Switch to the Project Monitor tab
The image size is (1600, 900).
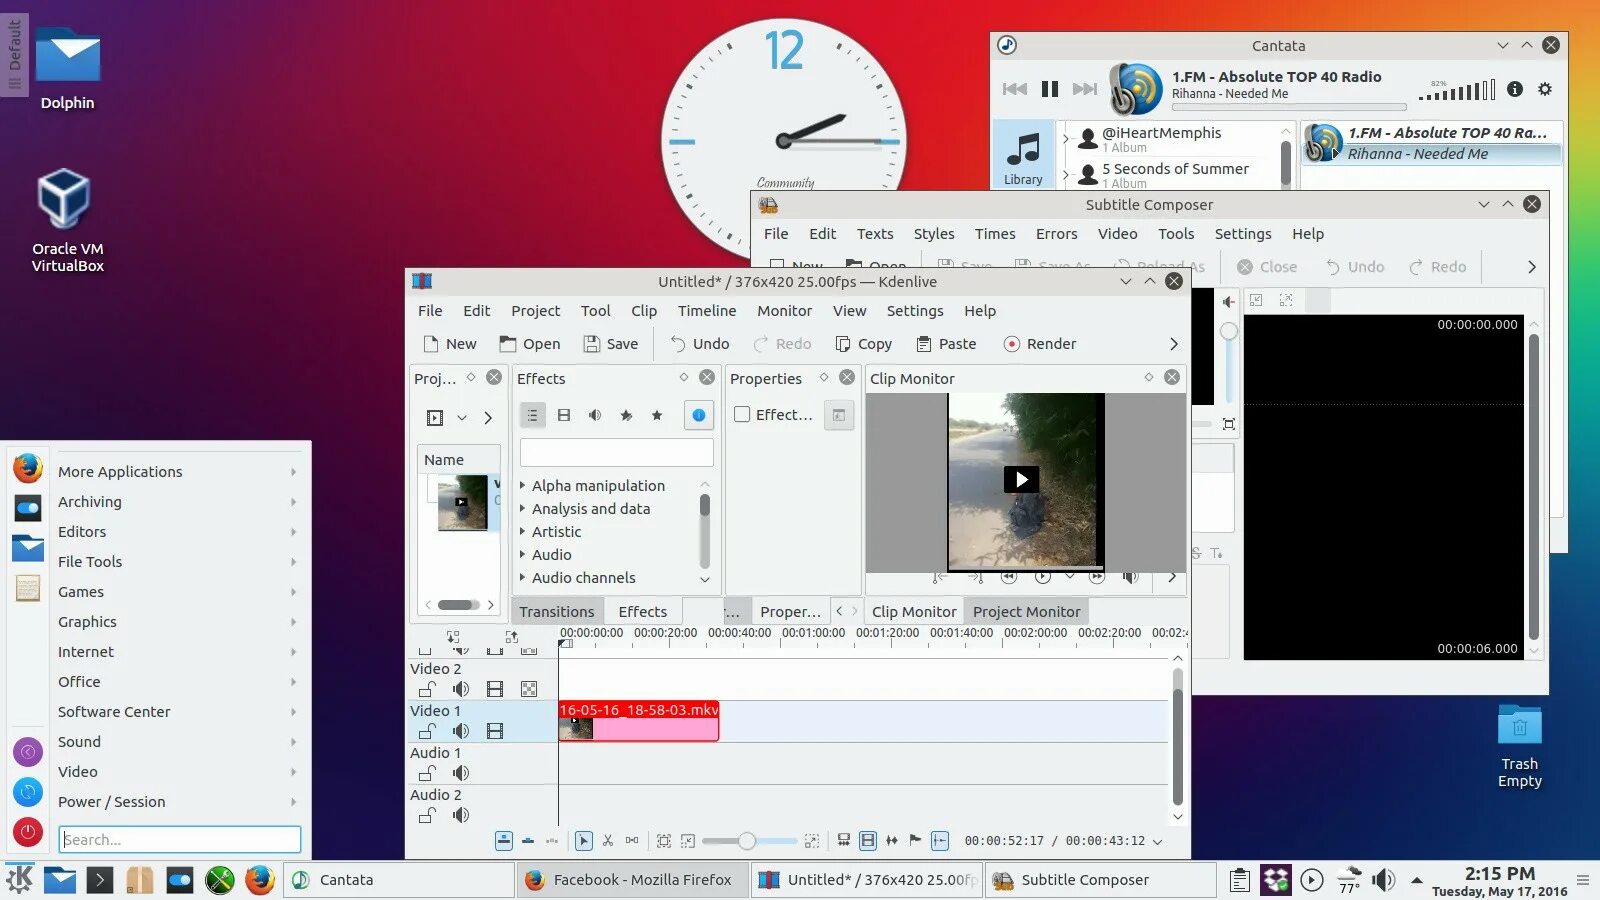click(1026, 611)
